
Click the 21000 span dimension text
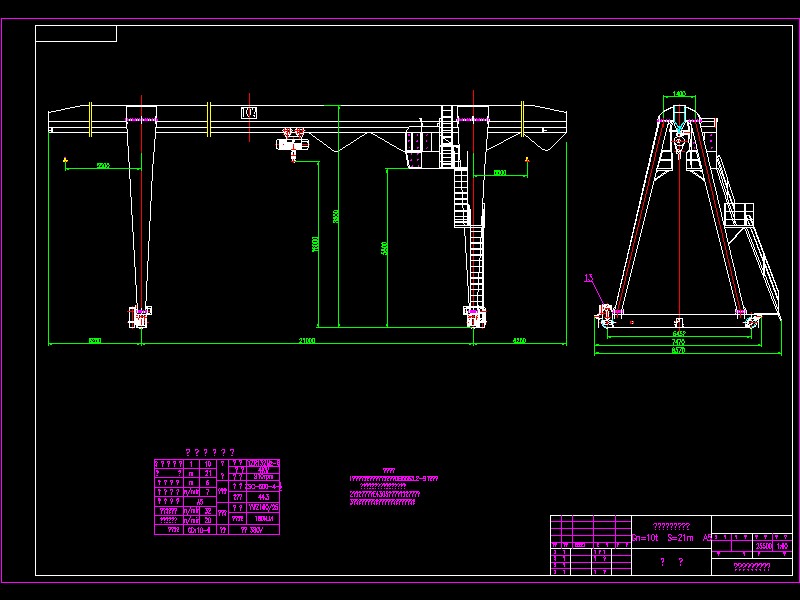click(307, 341)
